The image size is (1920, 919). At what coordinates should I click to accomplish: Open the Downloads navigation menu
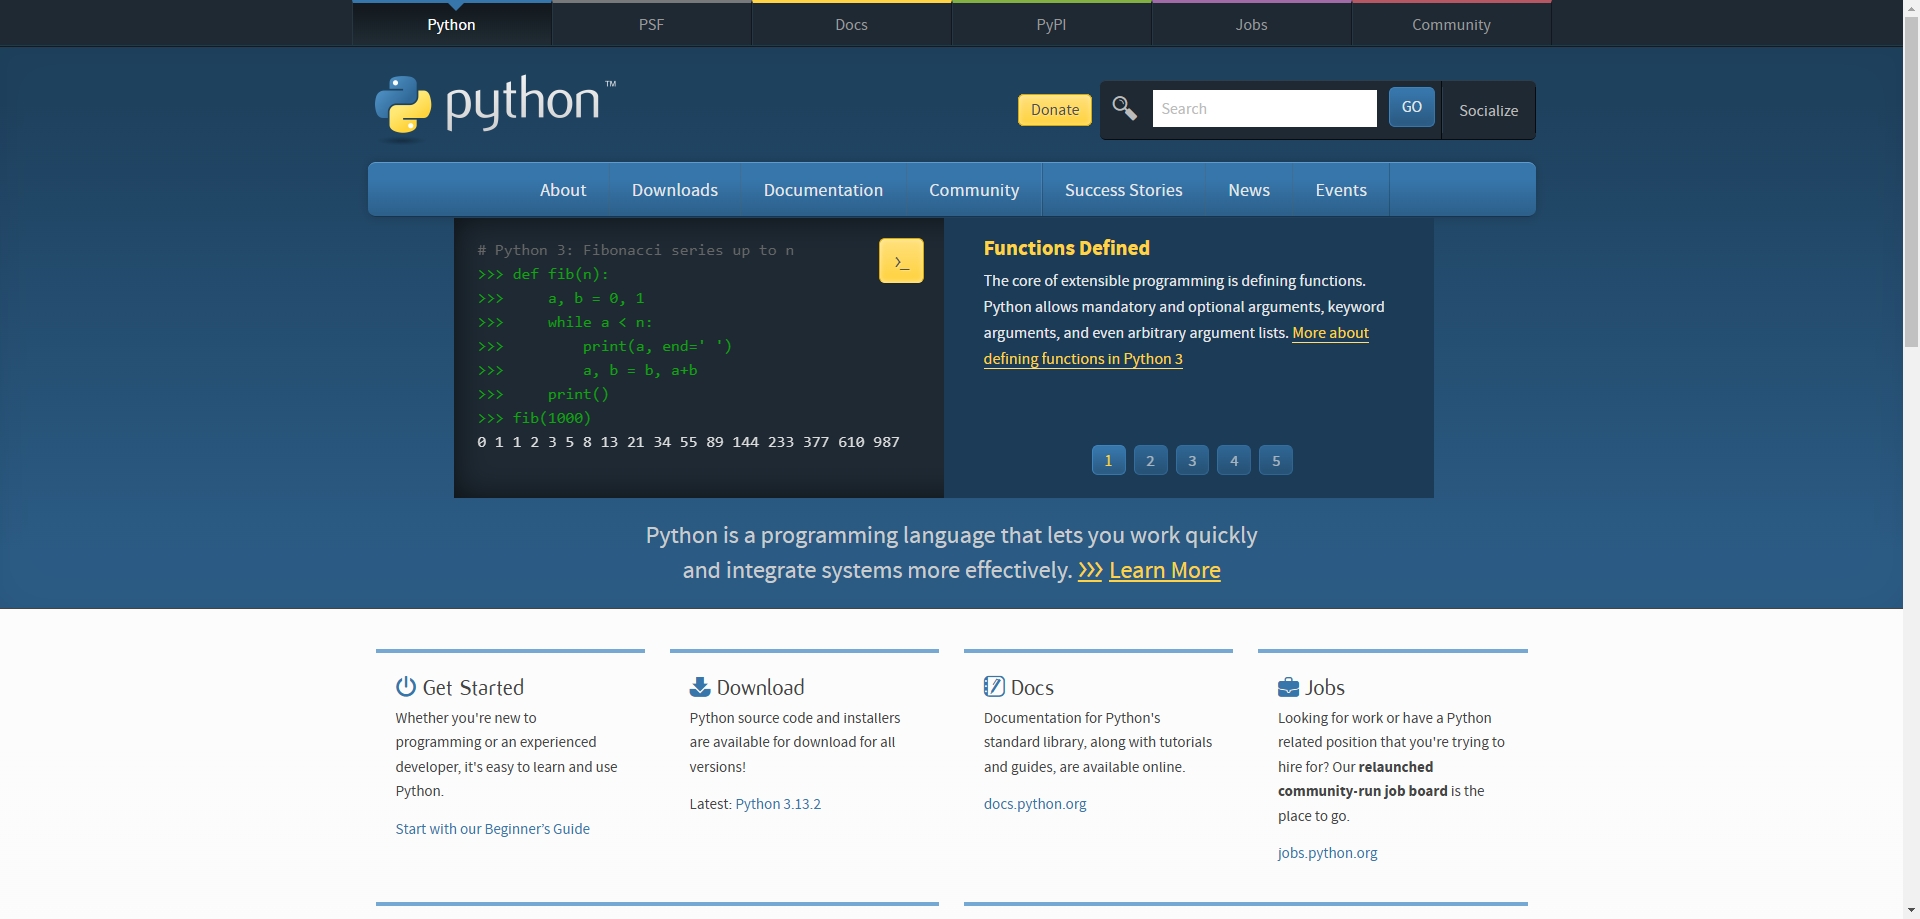click(674, 189)
